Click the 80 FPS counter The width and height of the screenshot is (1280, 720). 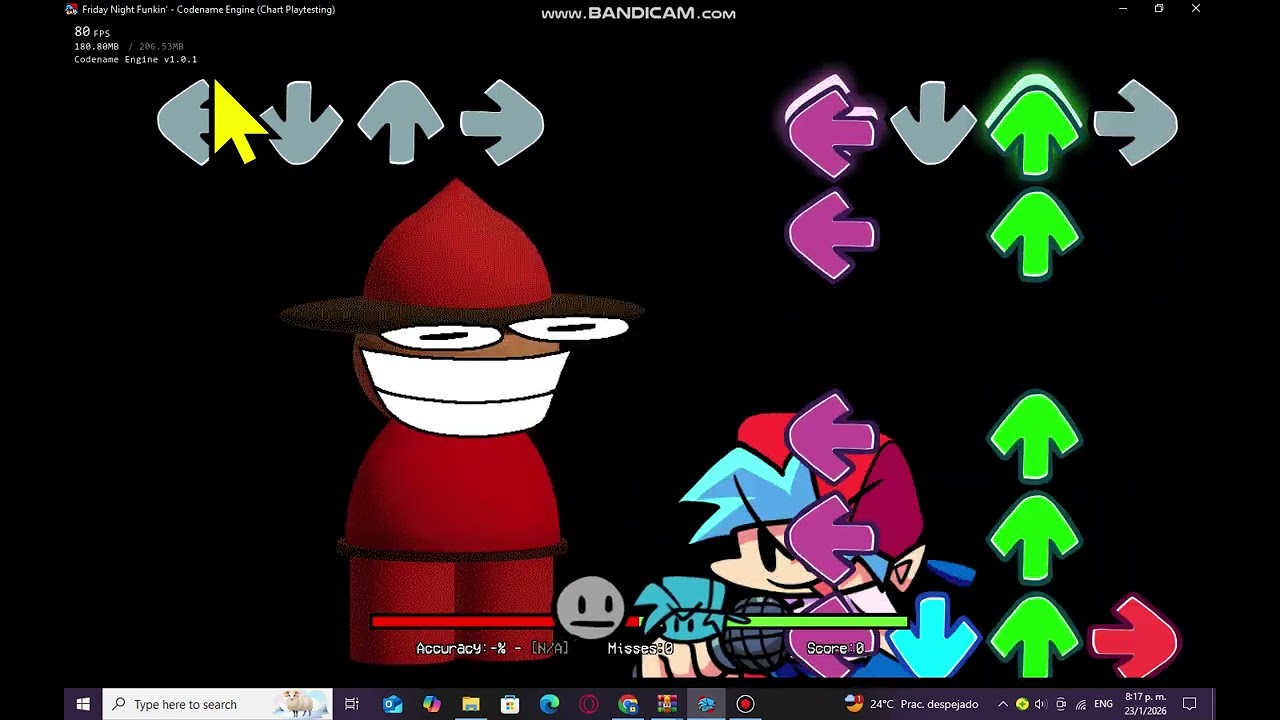pyautogui.click(x=92, y=32)
